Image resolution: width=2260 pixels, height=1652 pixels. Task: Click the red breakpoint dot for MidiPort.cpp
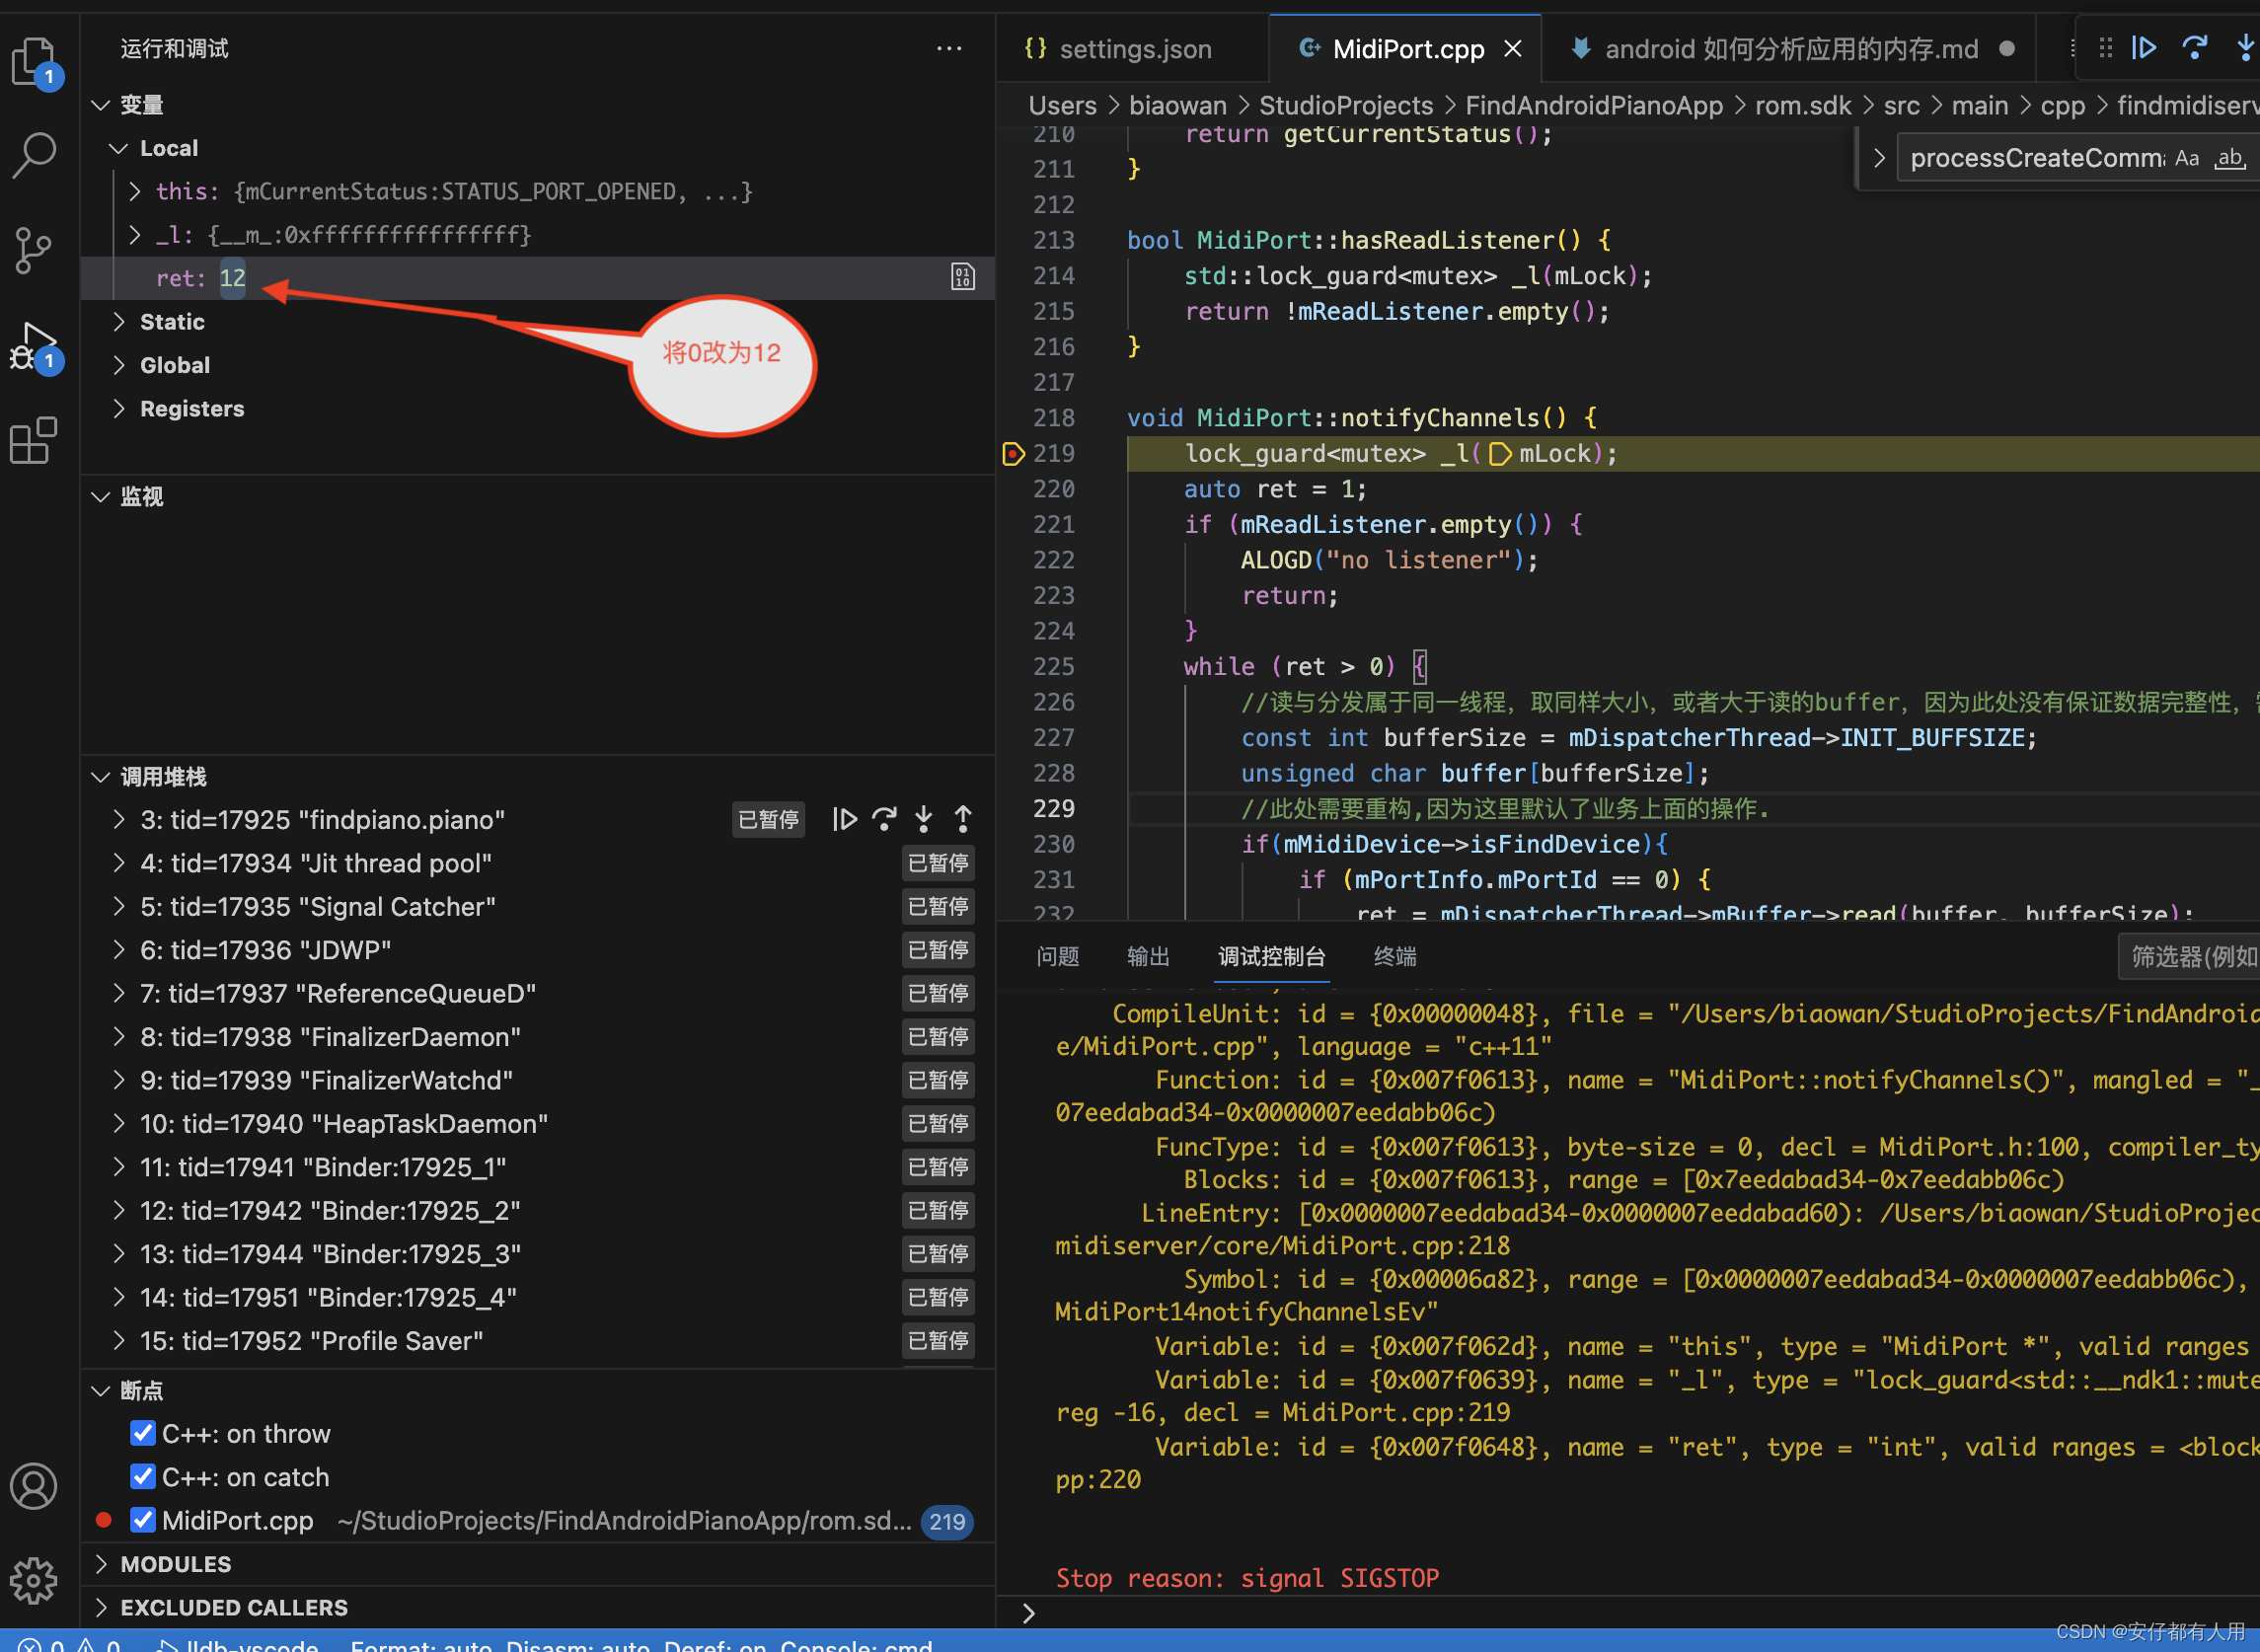coord(103,1520)
